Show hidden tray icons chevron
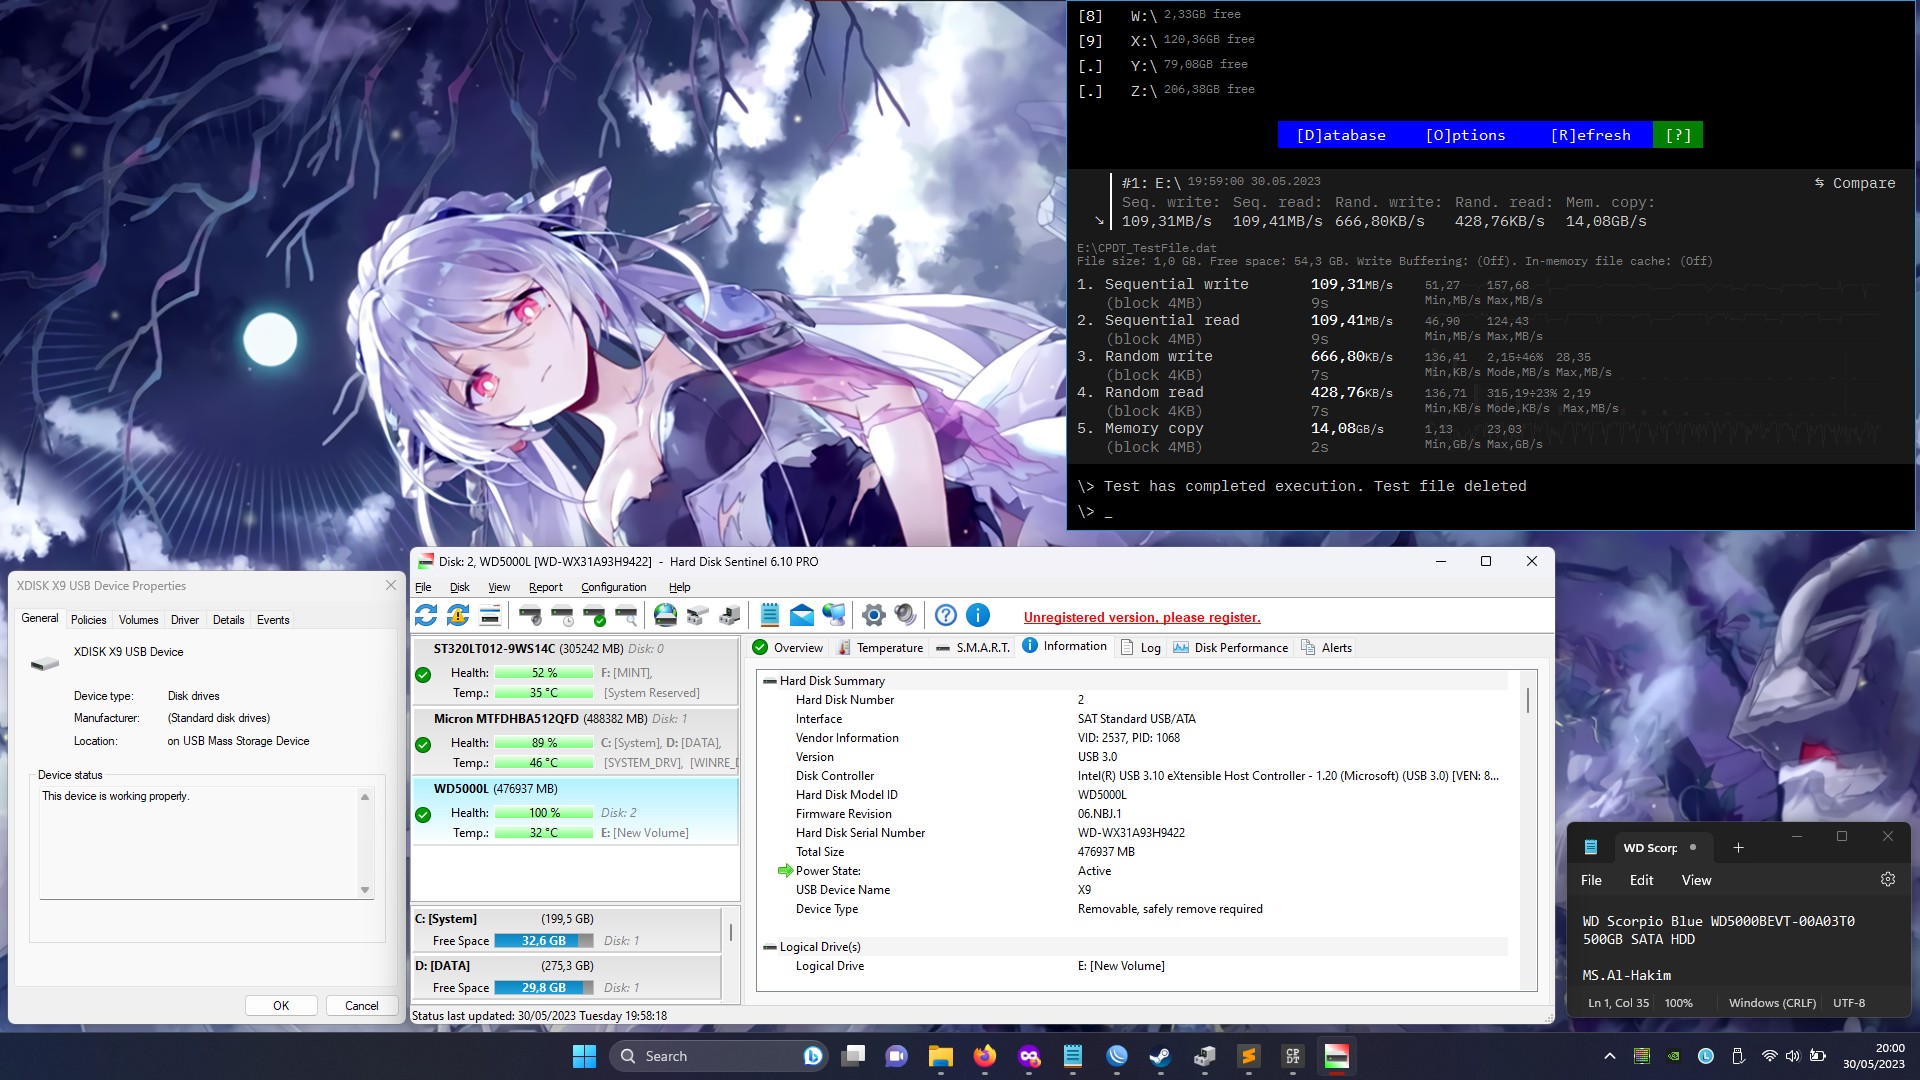The height and width of the screenshot is (1080, 1920). [1609, 1056]
